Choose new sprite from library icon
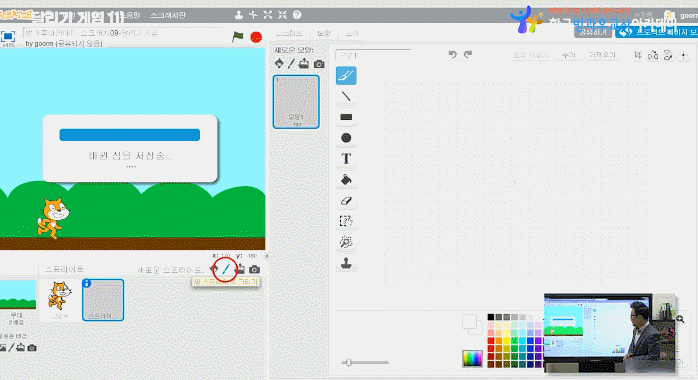 tap(214, 269)
